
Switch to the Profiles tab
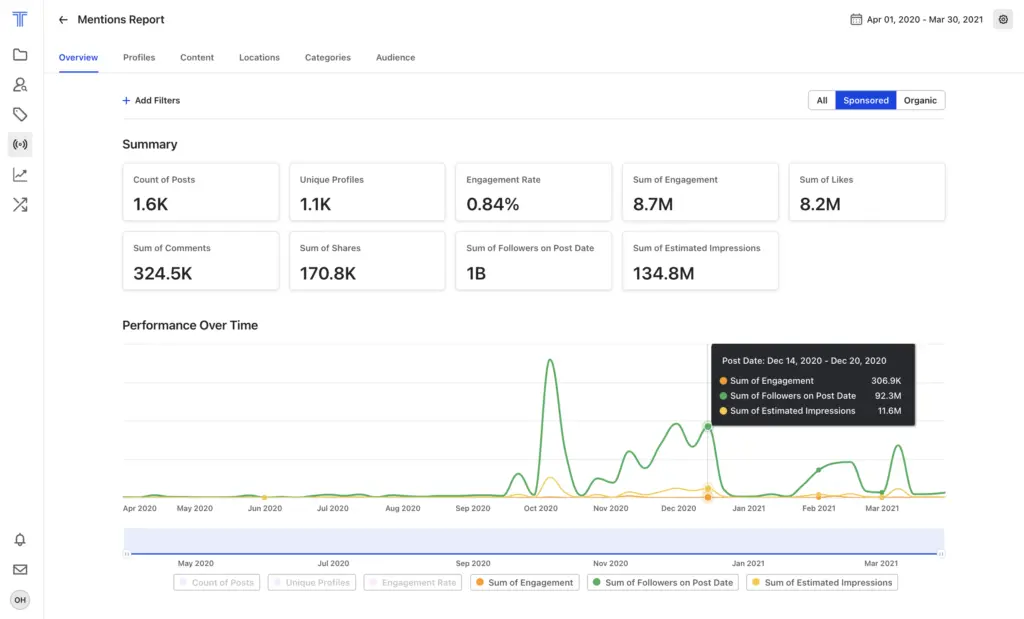pos(139,58)
